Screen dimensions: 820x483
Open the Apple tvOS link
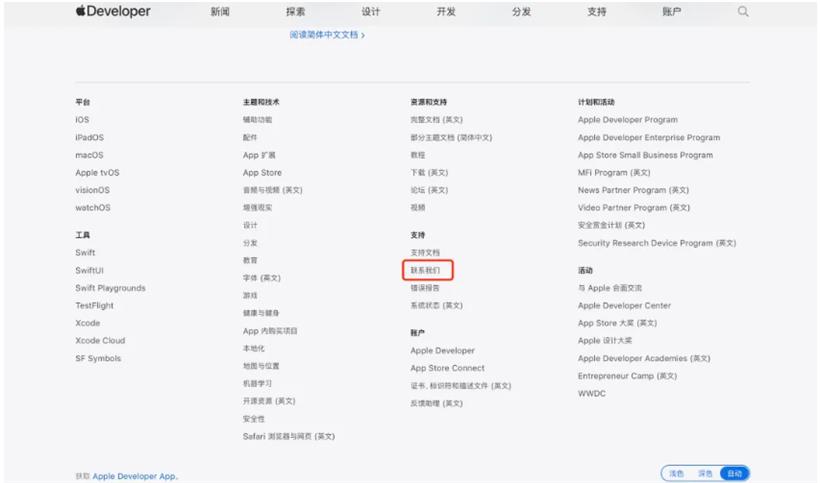click(97, 172)
